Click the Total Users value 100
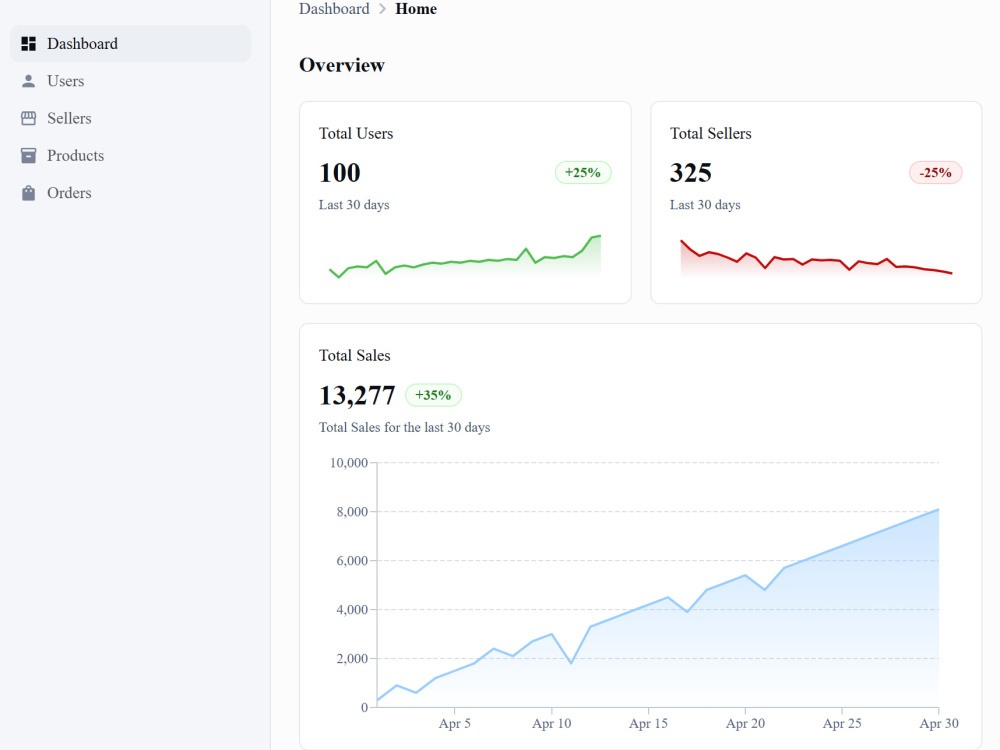The image size is (1000, 750). tap(340, 173)
